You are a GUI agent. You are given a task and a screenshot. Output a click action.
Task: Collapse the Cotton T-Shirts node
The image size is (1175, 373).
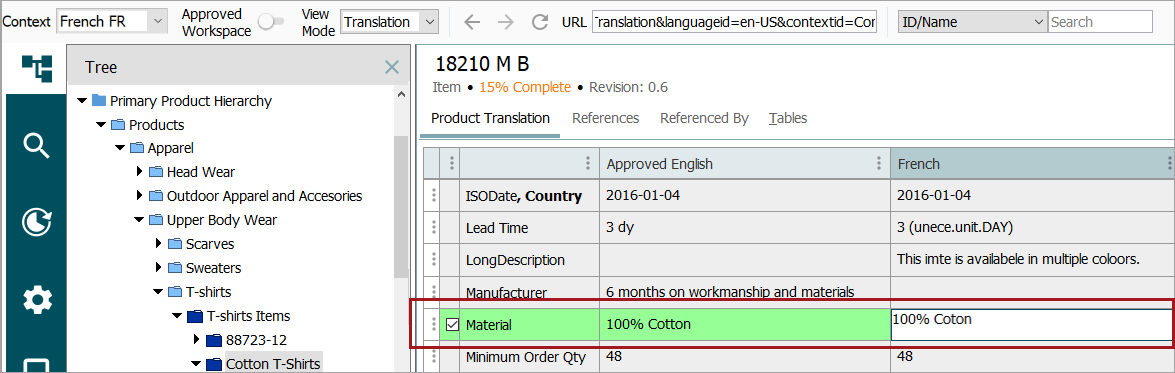(196, 364)
